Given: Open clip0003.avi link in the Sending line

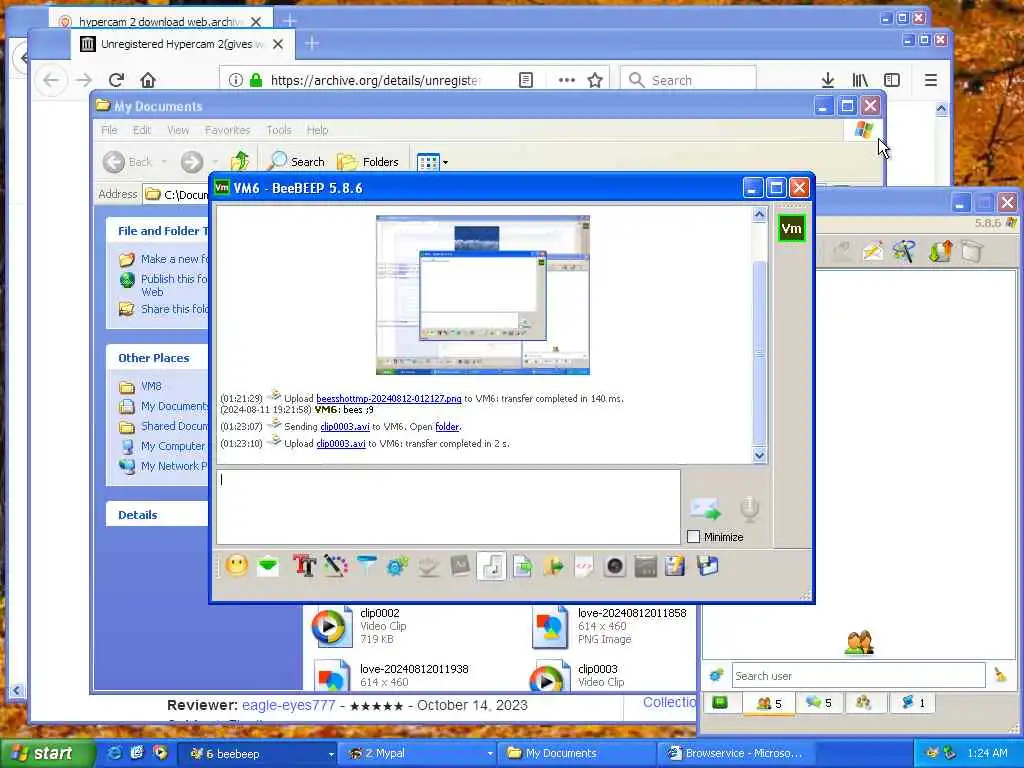Looking at the screenshot, I should (345, 426).
